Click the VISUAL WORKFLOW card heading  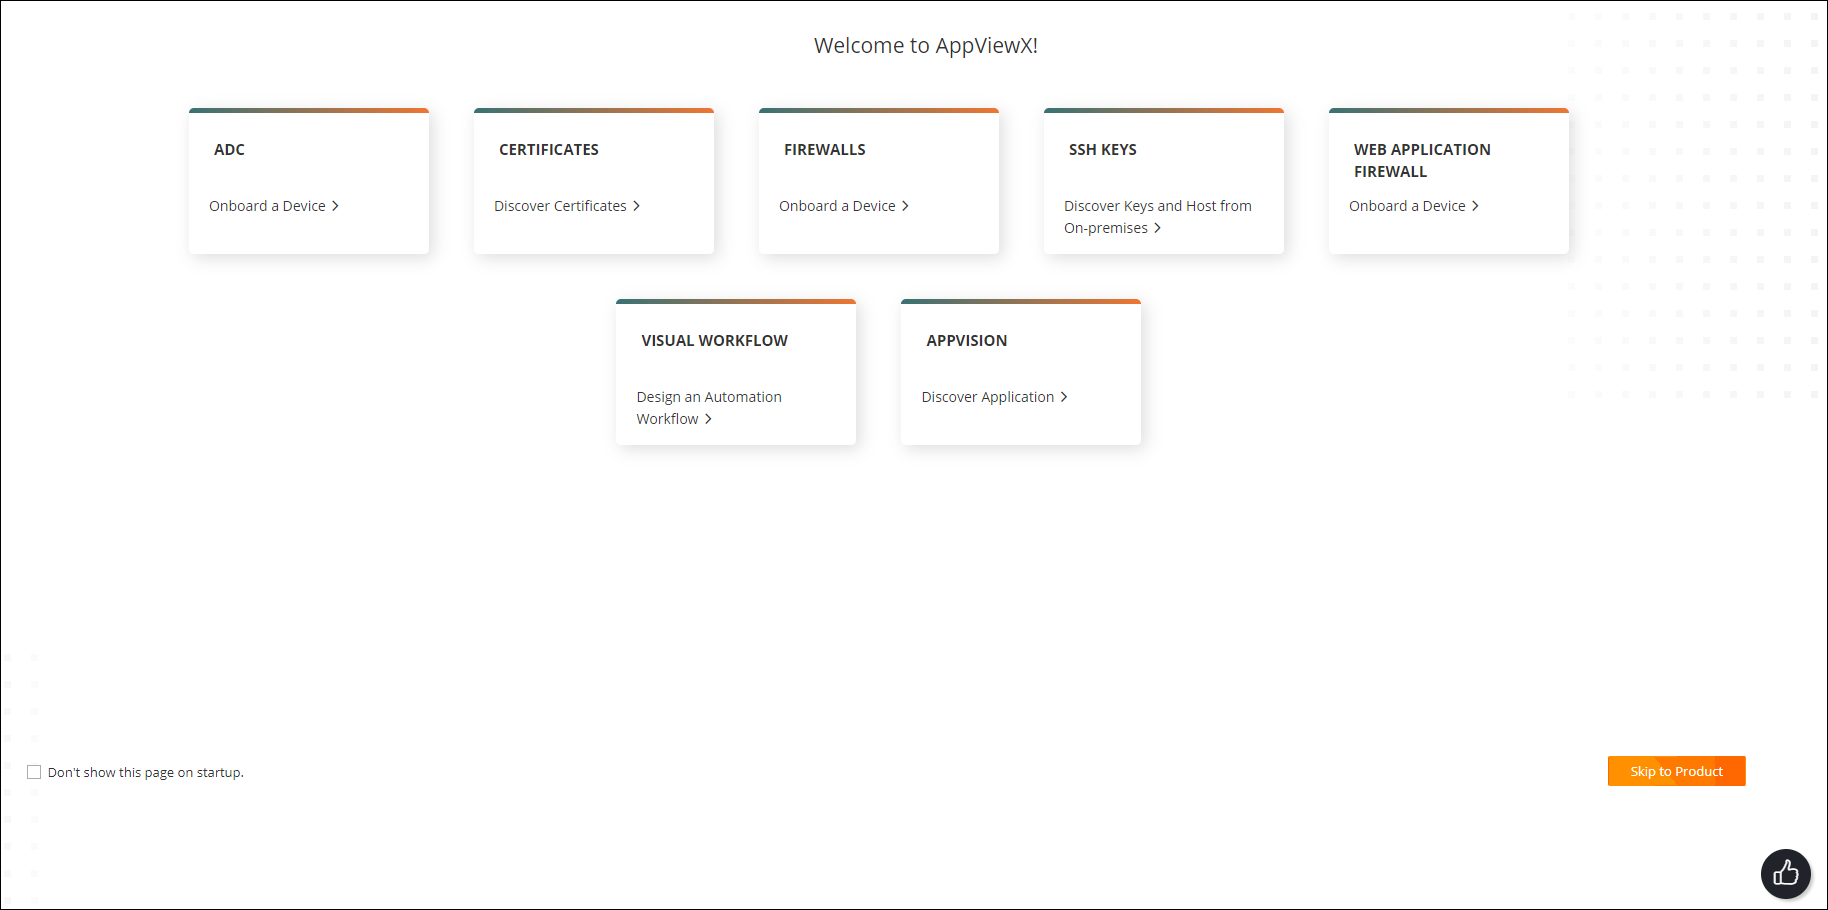[715, 341]
